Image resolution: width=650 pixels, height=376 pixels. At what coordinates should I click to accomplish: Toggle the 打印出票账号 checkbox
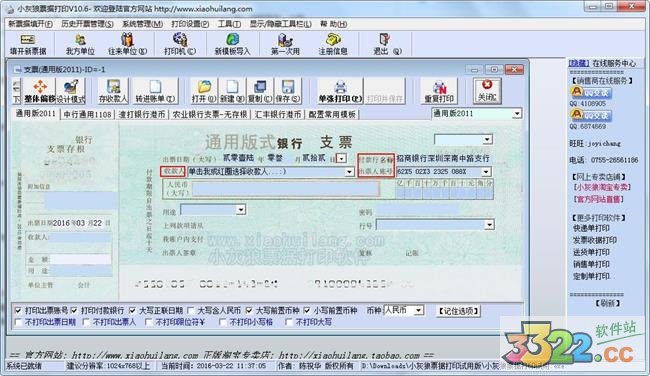point(18,311)
